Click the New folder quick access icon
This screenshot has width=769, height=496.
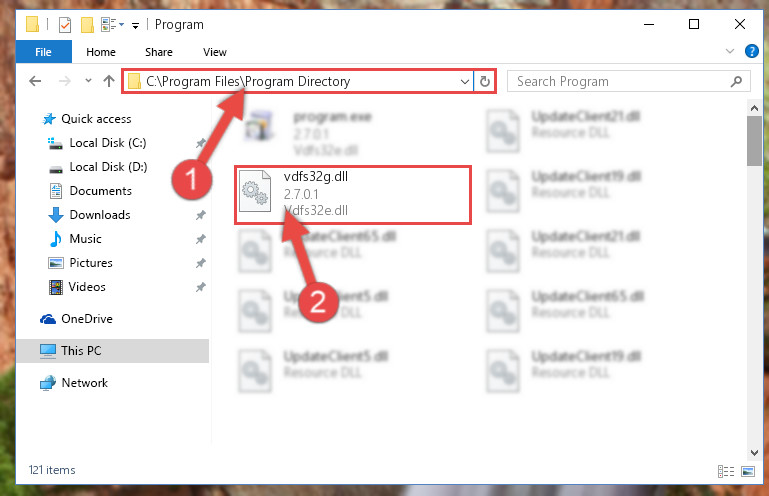[87, 25]
